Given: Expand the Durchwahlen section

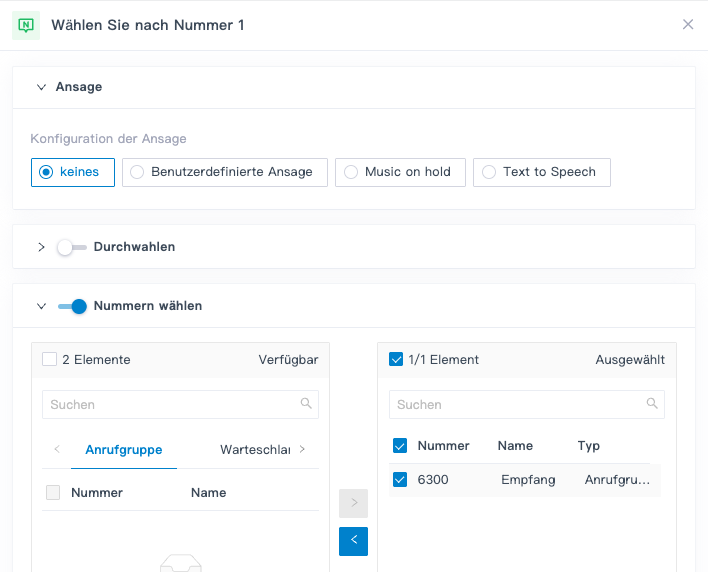Looking at the screenshot, I should (x=41, y=247).
